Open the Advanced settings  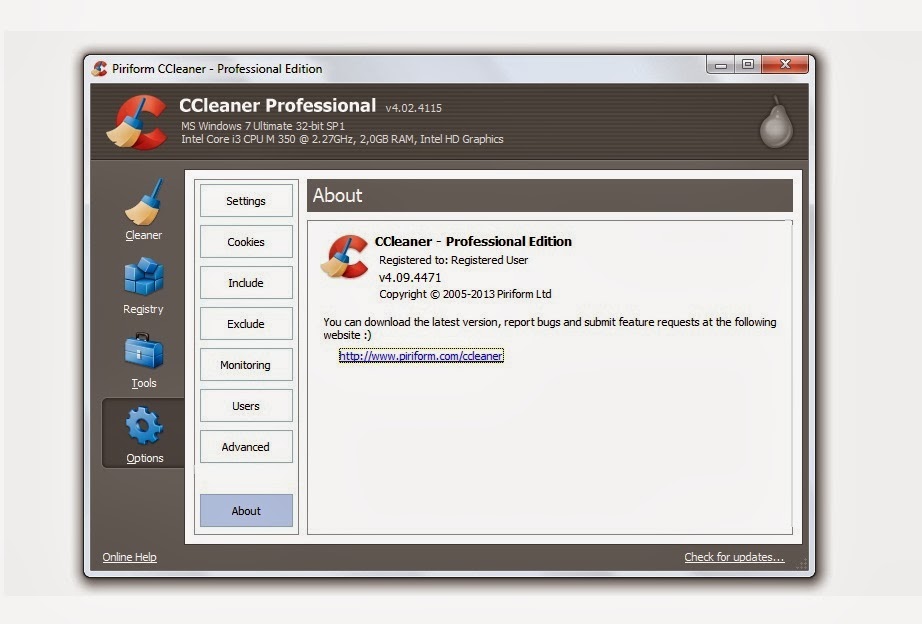[246, 446]
